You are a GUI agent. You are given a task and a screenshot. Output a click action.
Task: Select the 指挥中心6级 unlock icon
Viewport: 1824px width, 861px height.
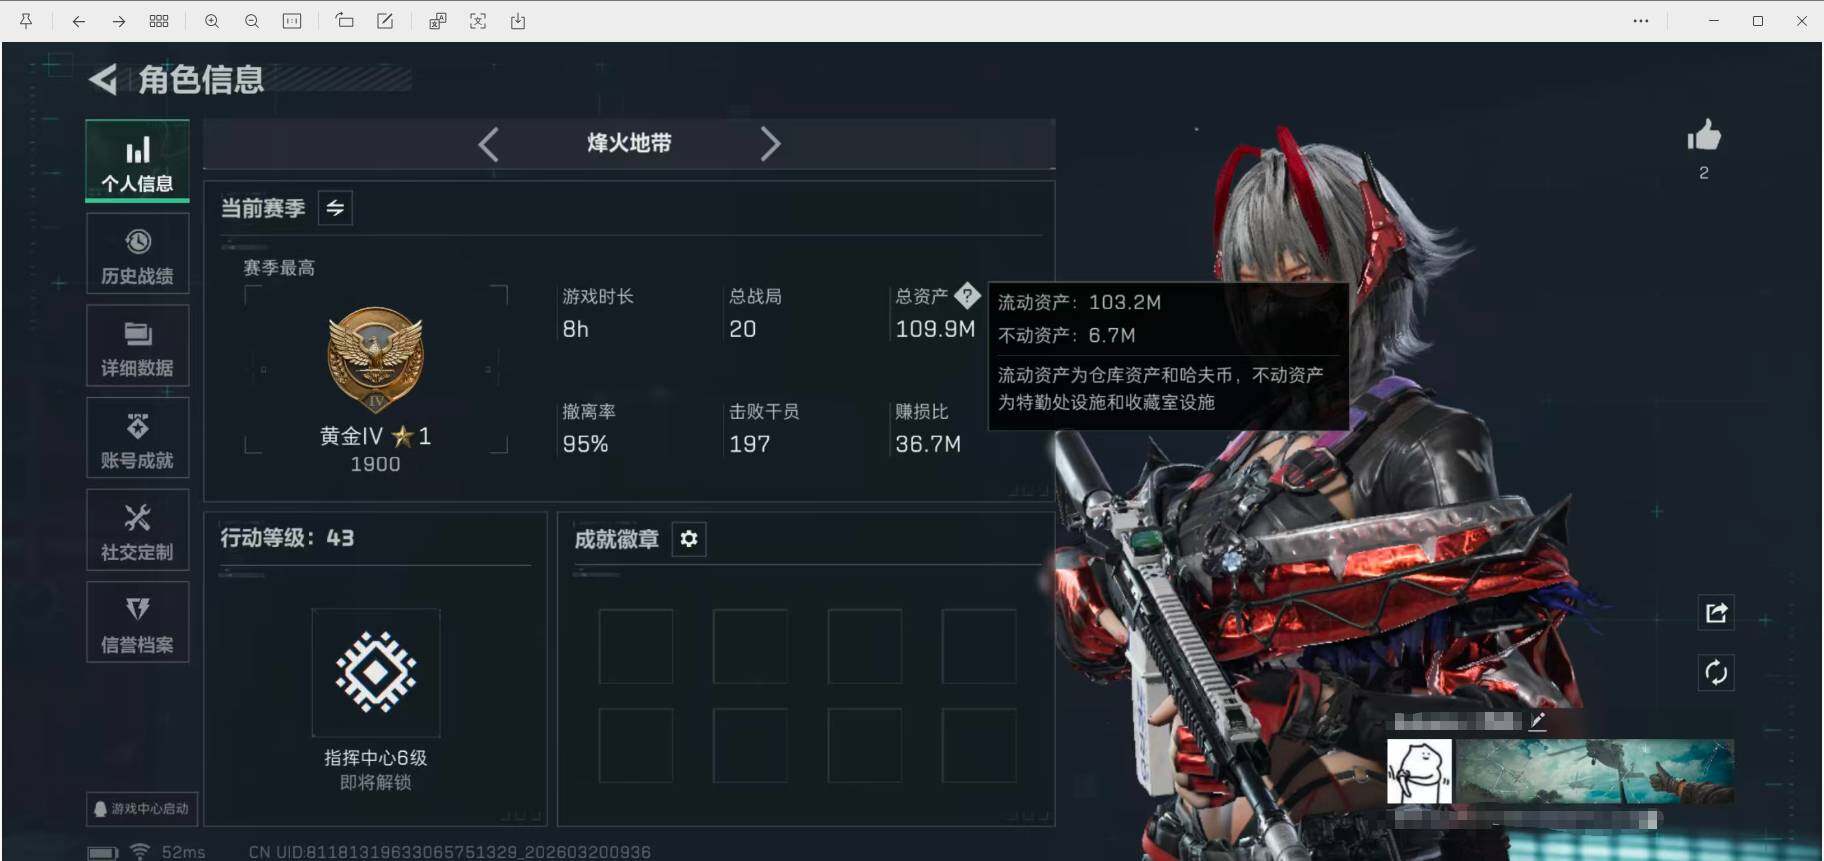(376, 673)
